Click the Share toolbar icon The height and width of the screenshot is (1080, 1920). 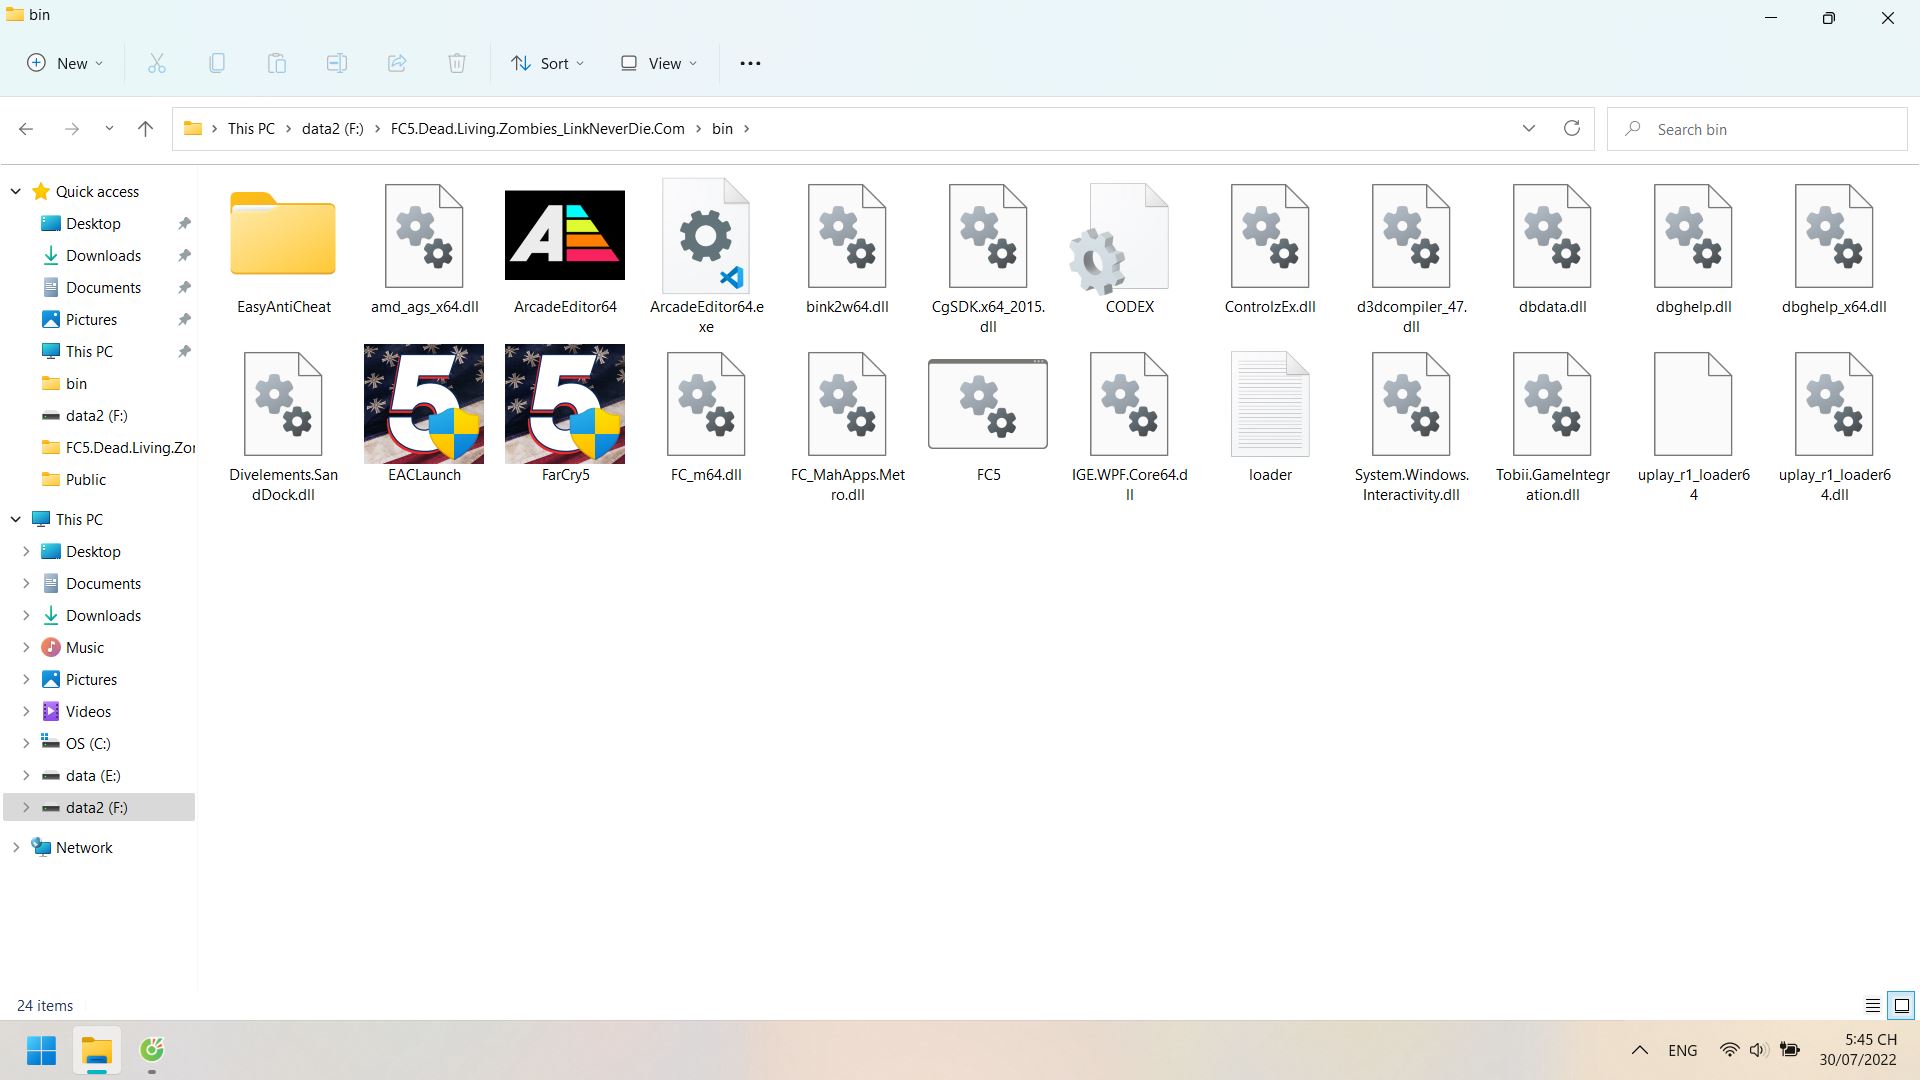click(397, 63)
